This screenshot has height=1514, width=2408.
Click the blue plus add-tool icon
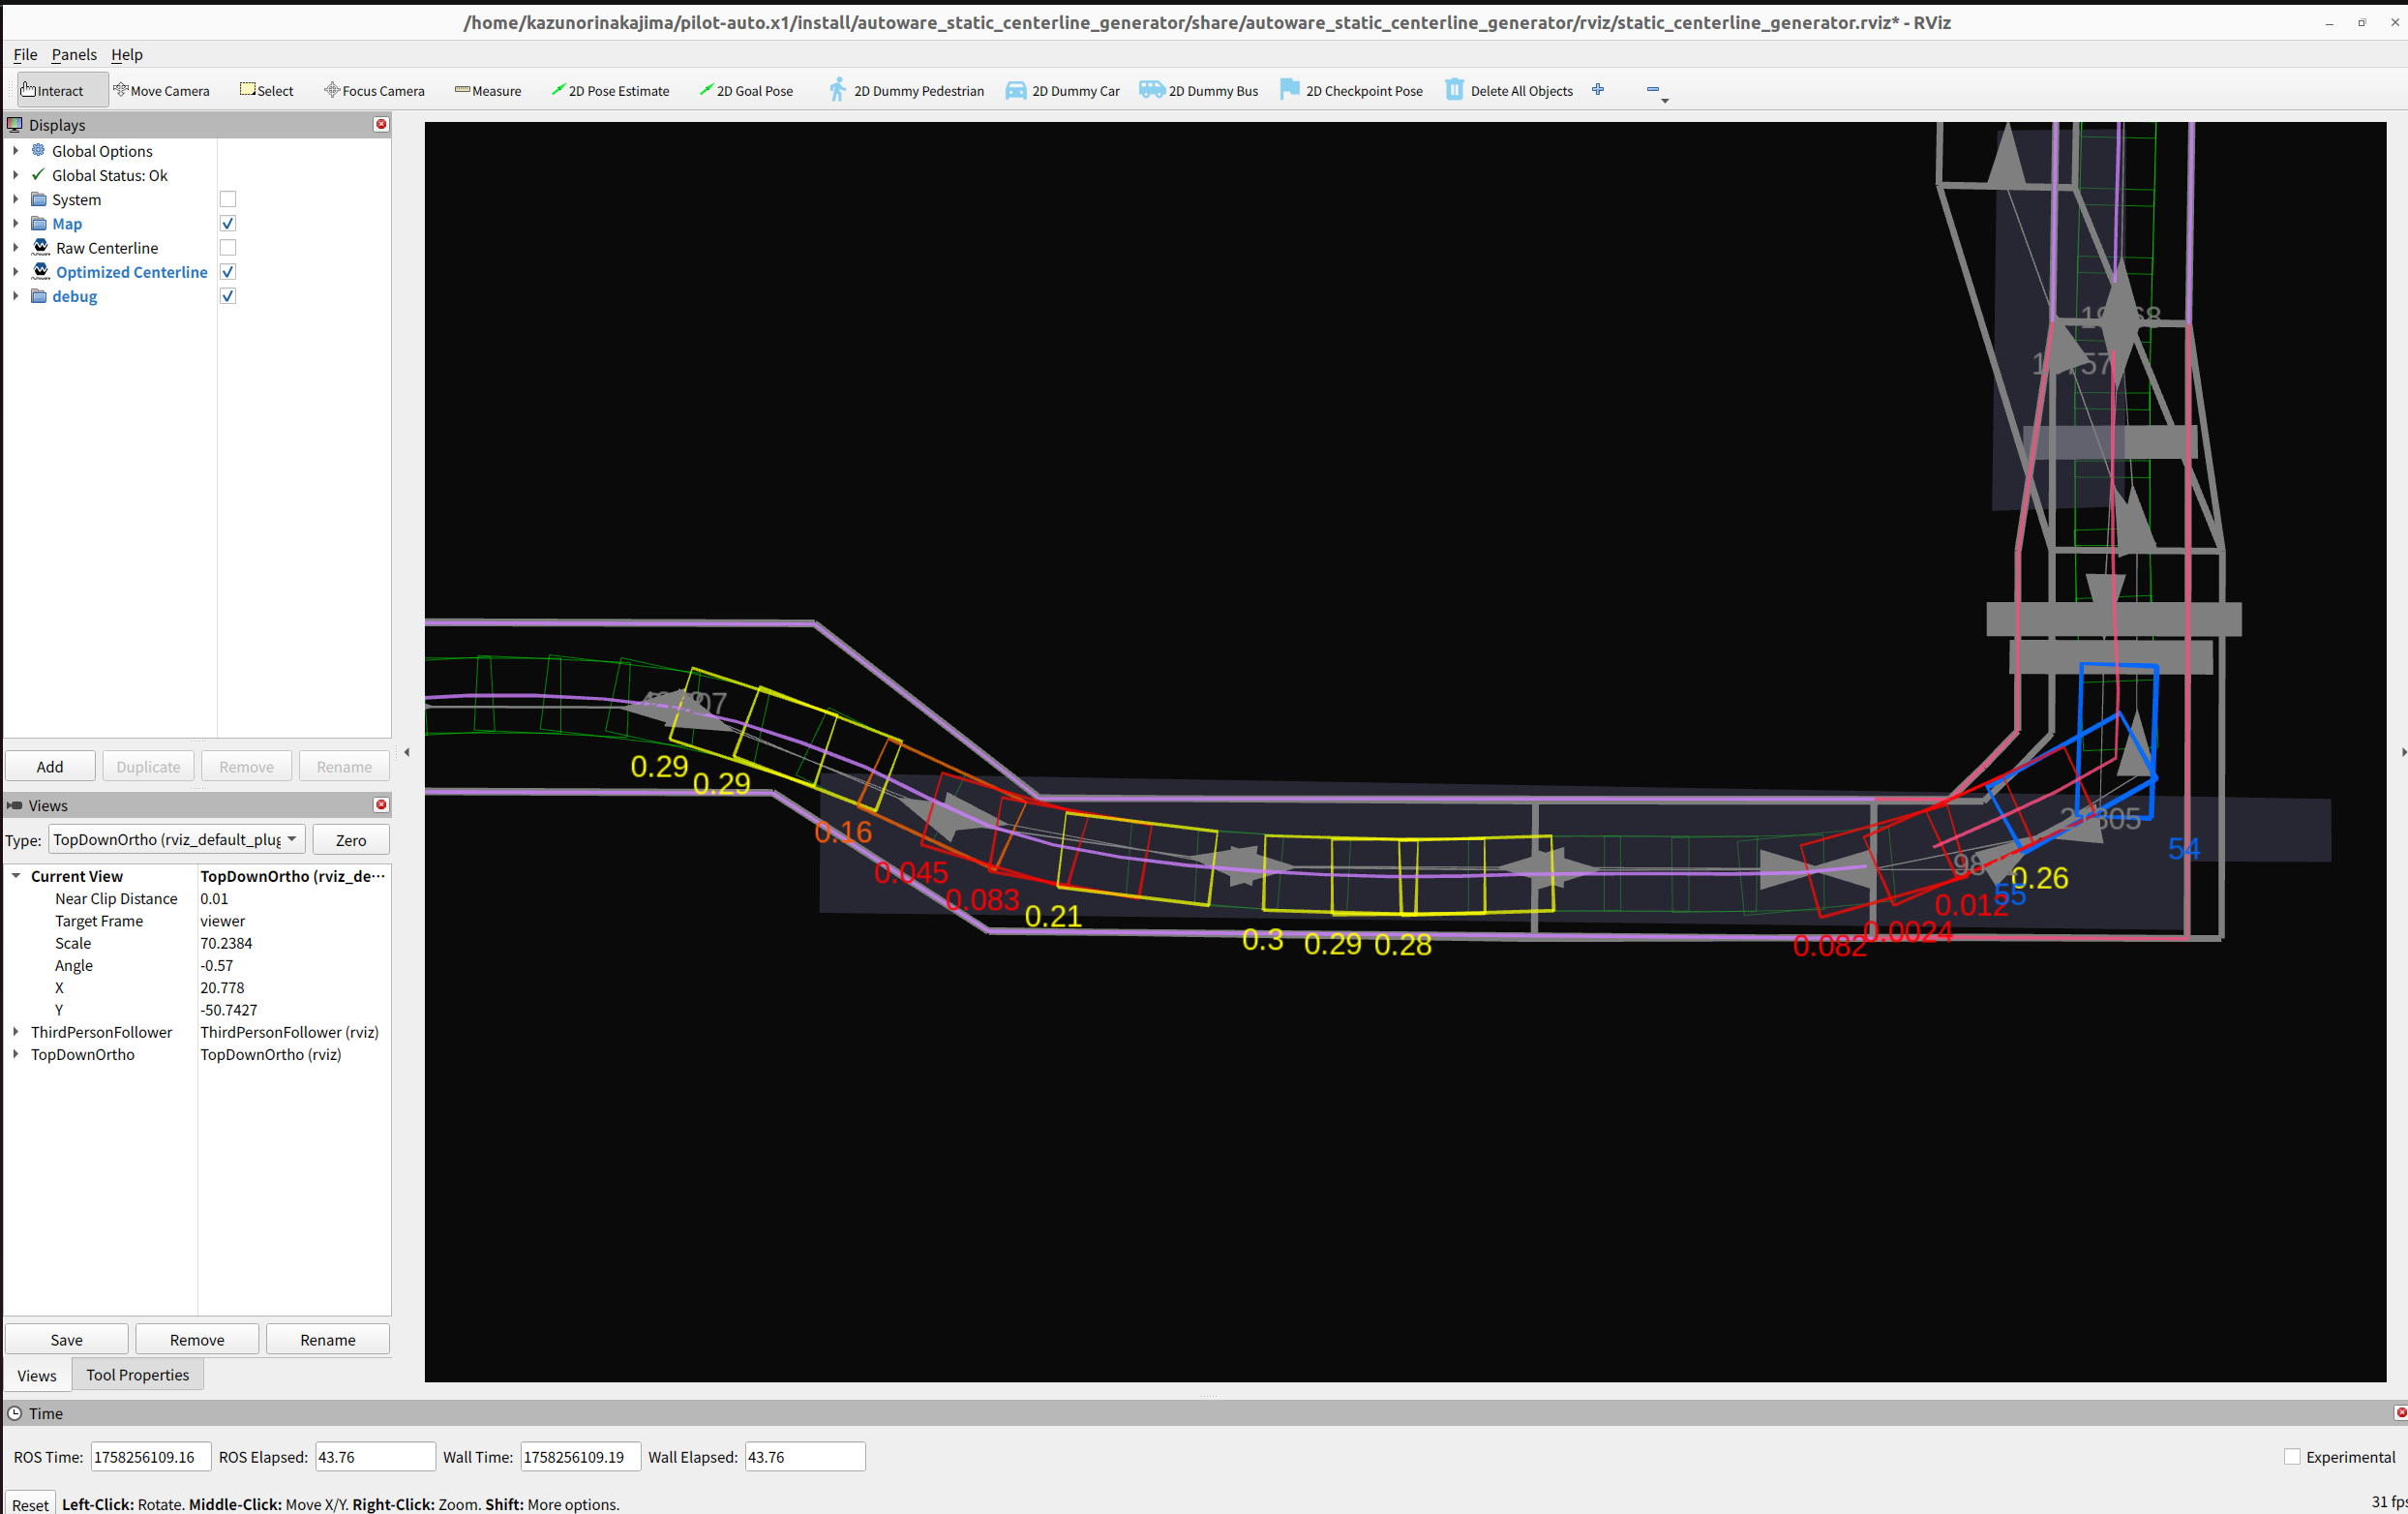(x=1598, y=90)
